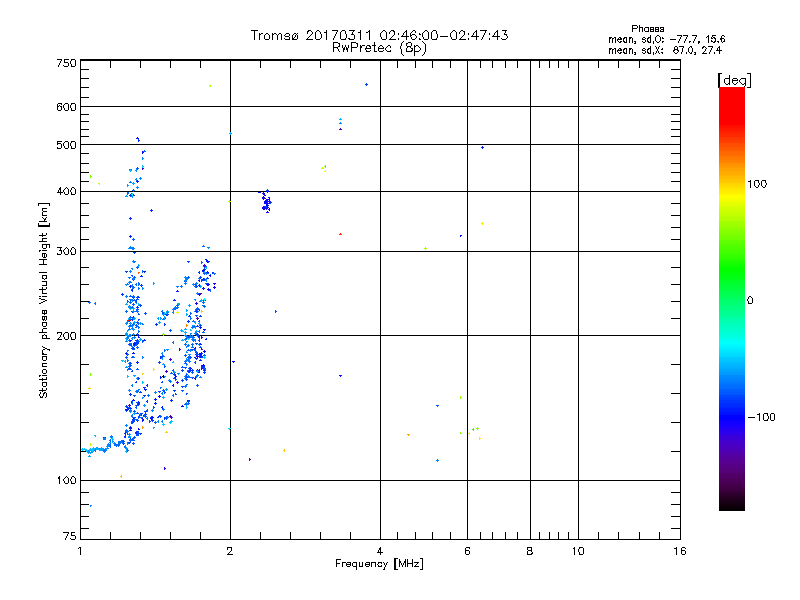
Task: Click the x-axis tick label '1'
Action: coord(80,551)
